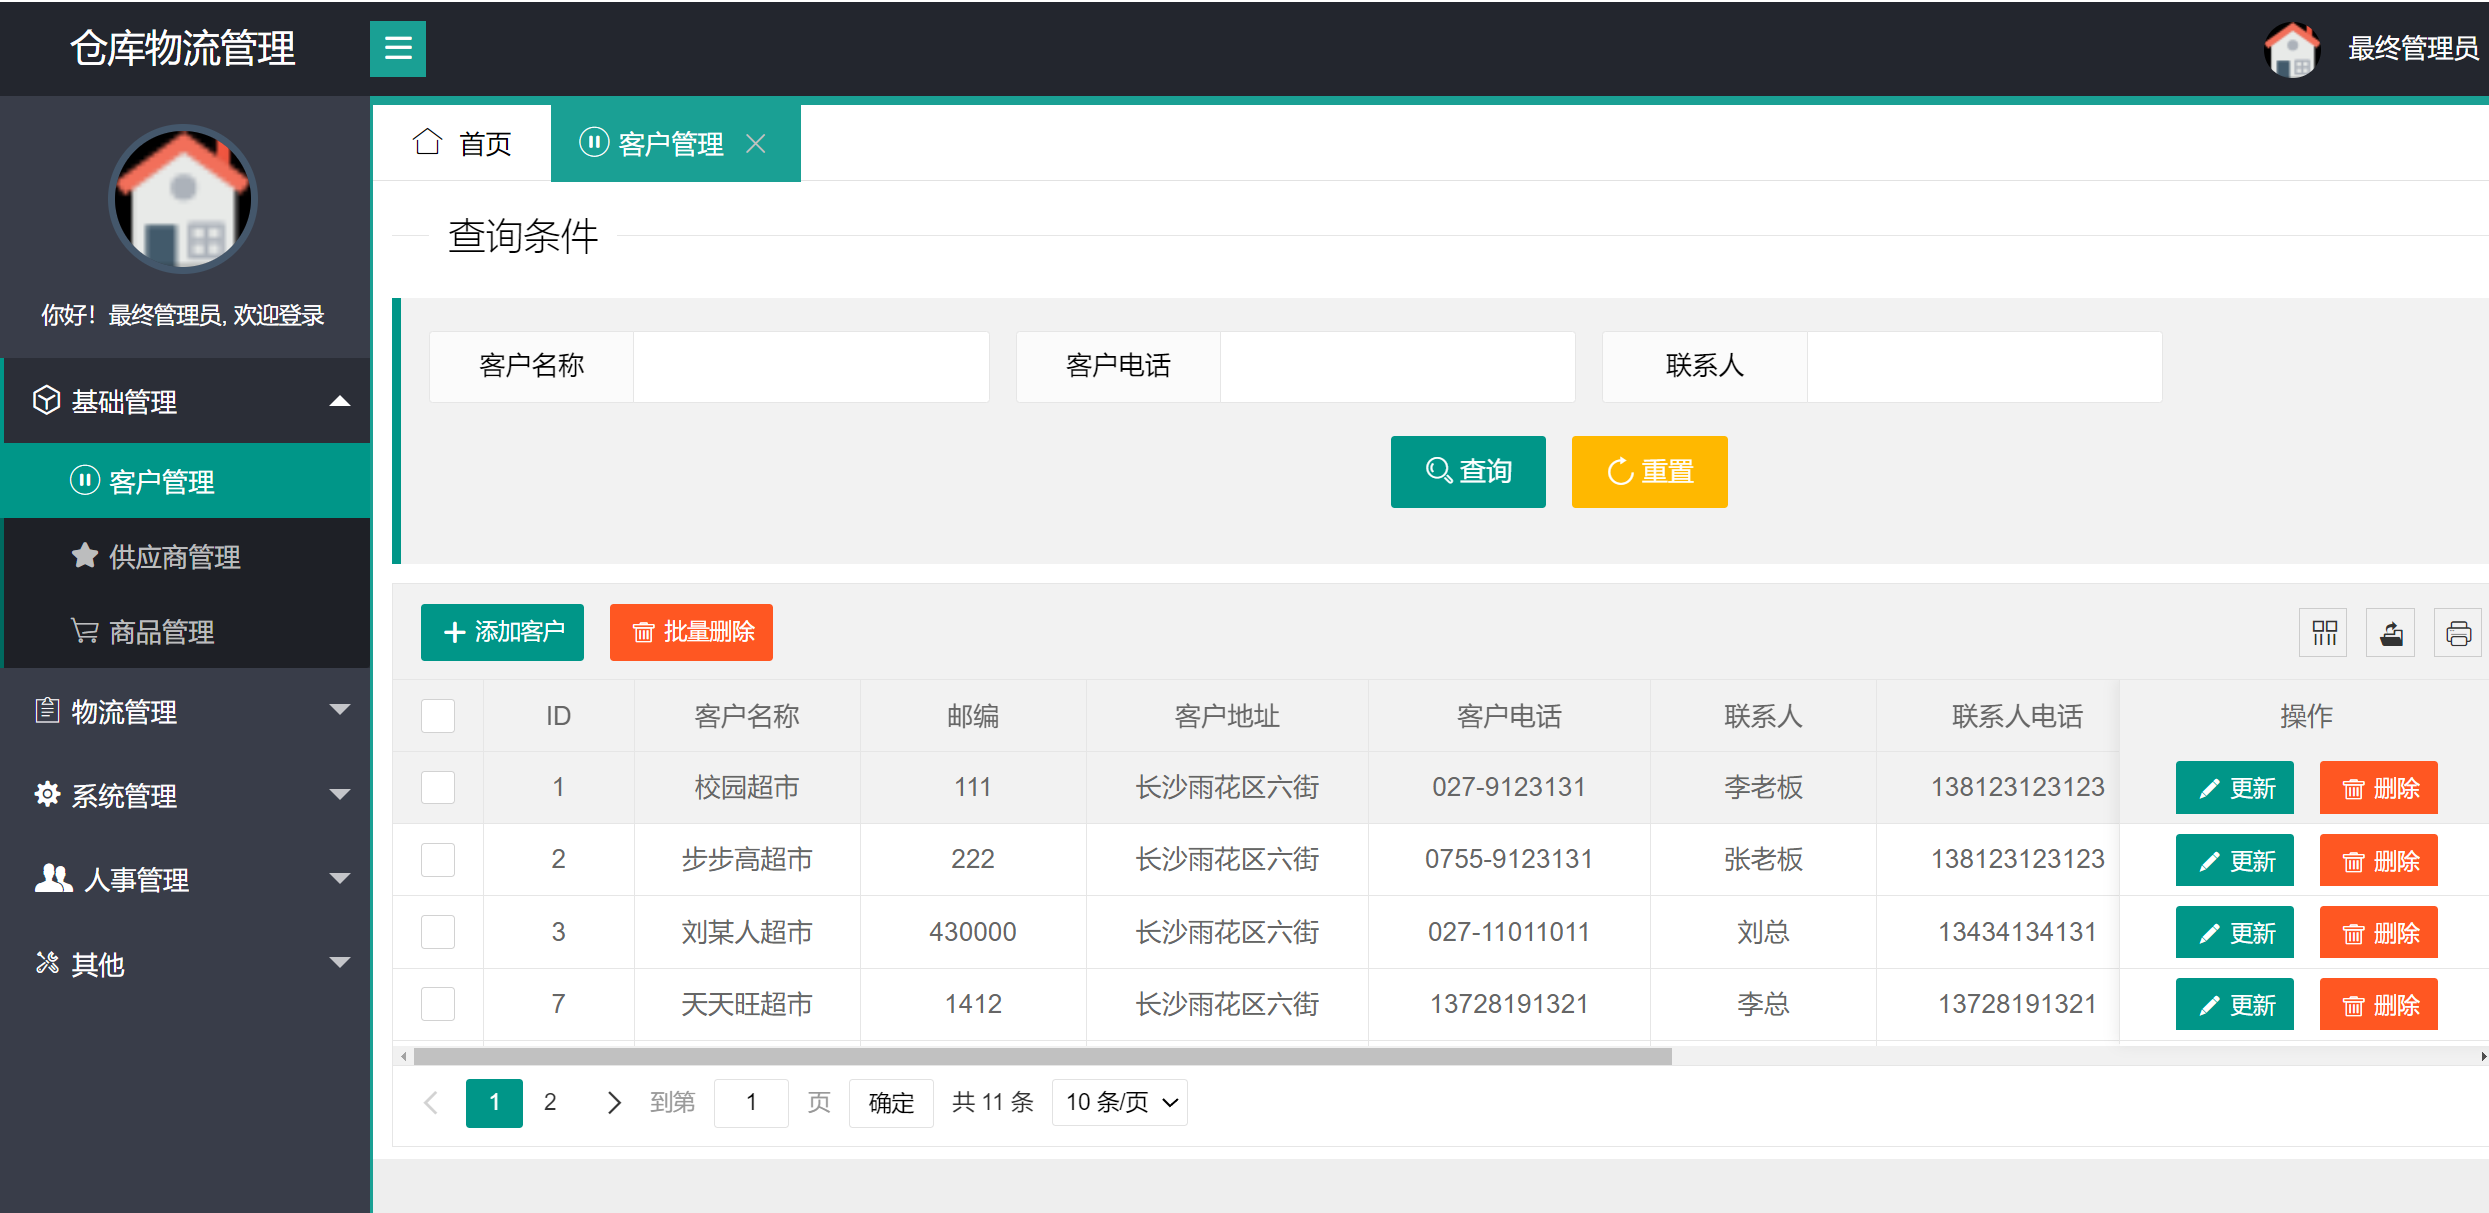Click the 人事管理 people icon
Screen dimensions: 2489x1213
pos(53,878)
